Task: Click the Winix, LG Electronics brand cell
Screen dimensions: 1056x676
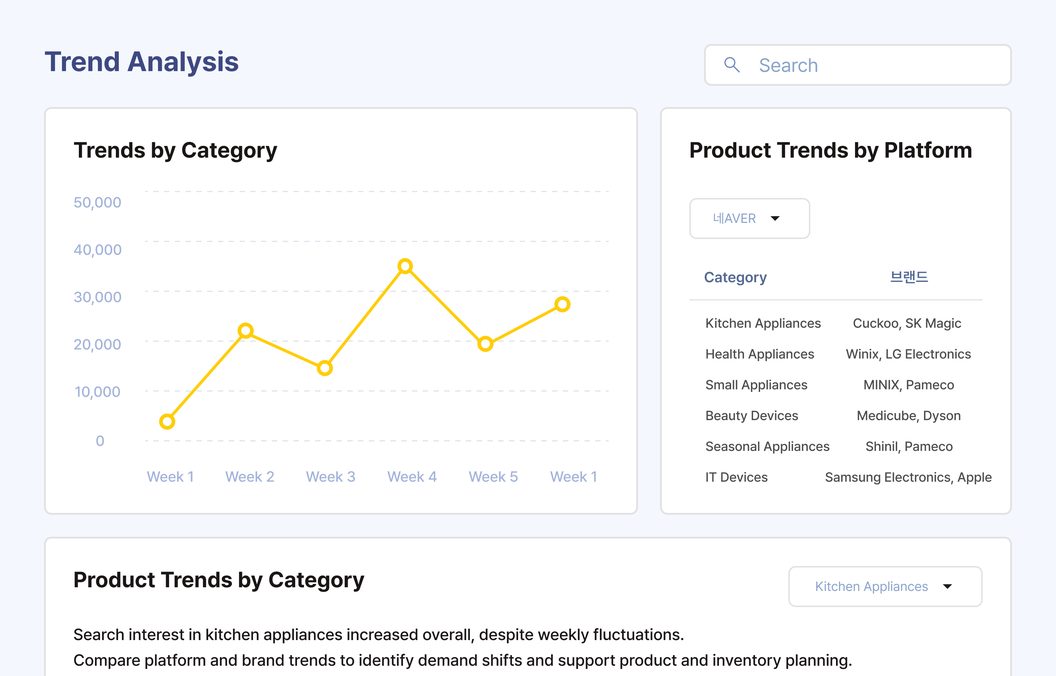Action: click(x=908, y=354)
